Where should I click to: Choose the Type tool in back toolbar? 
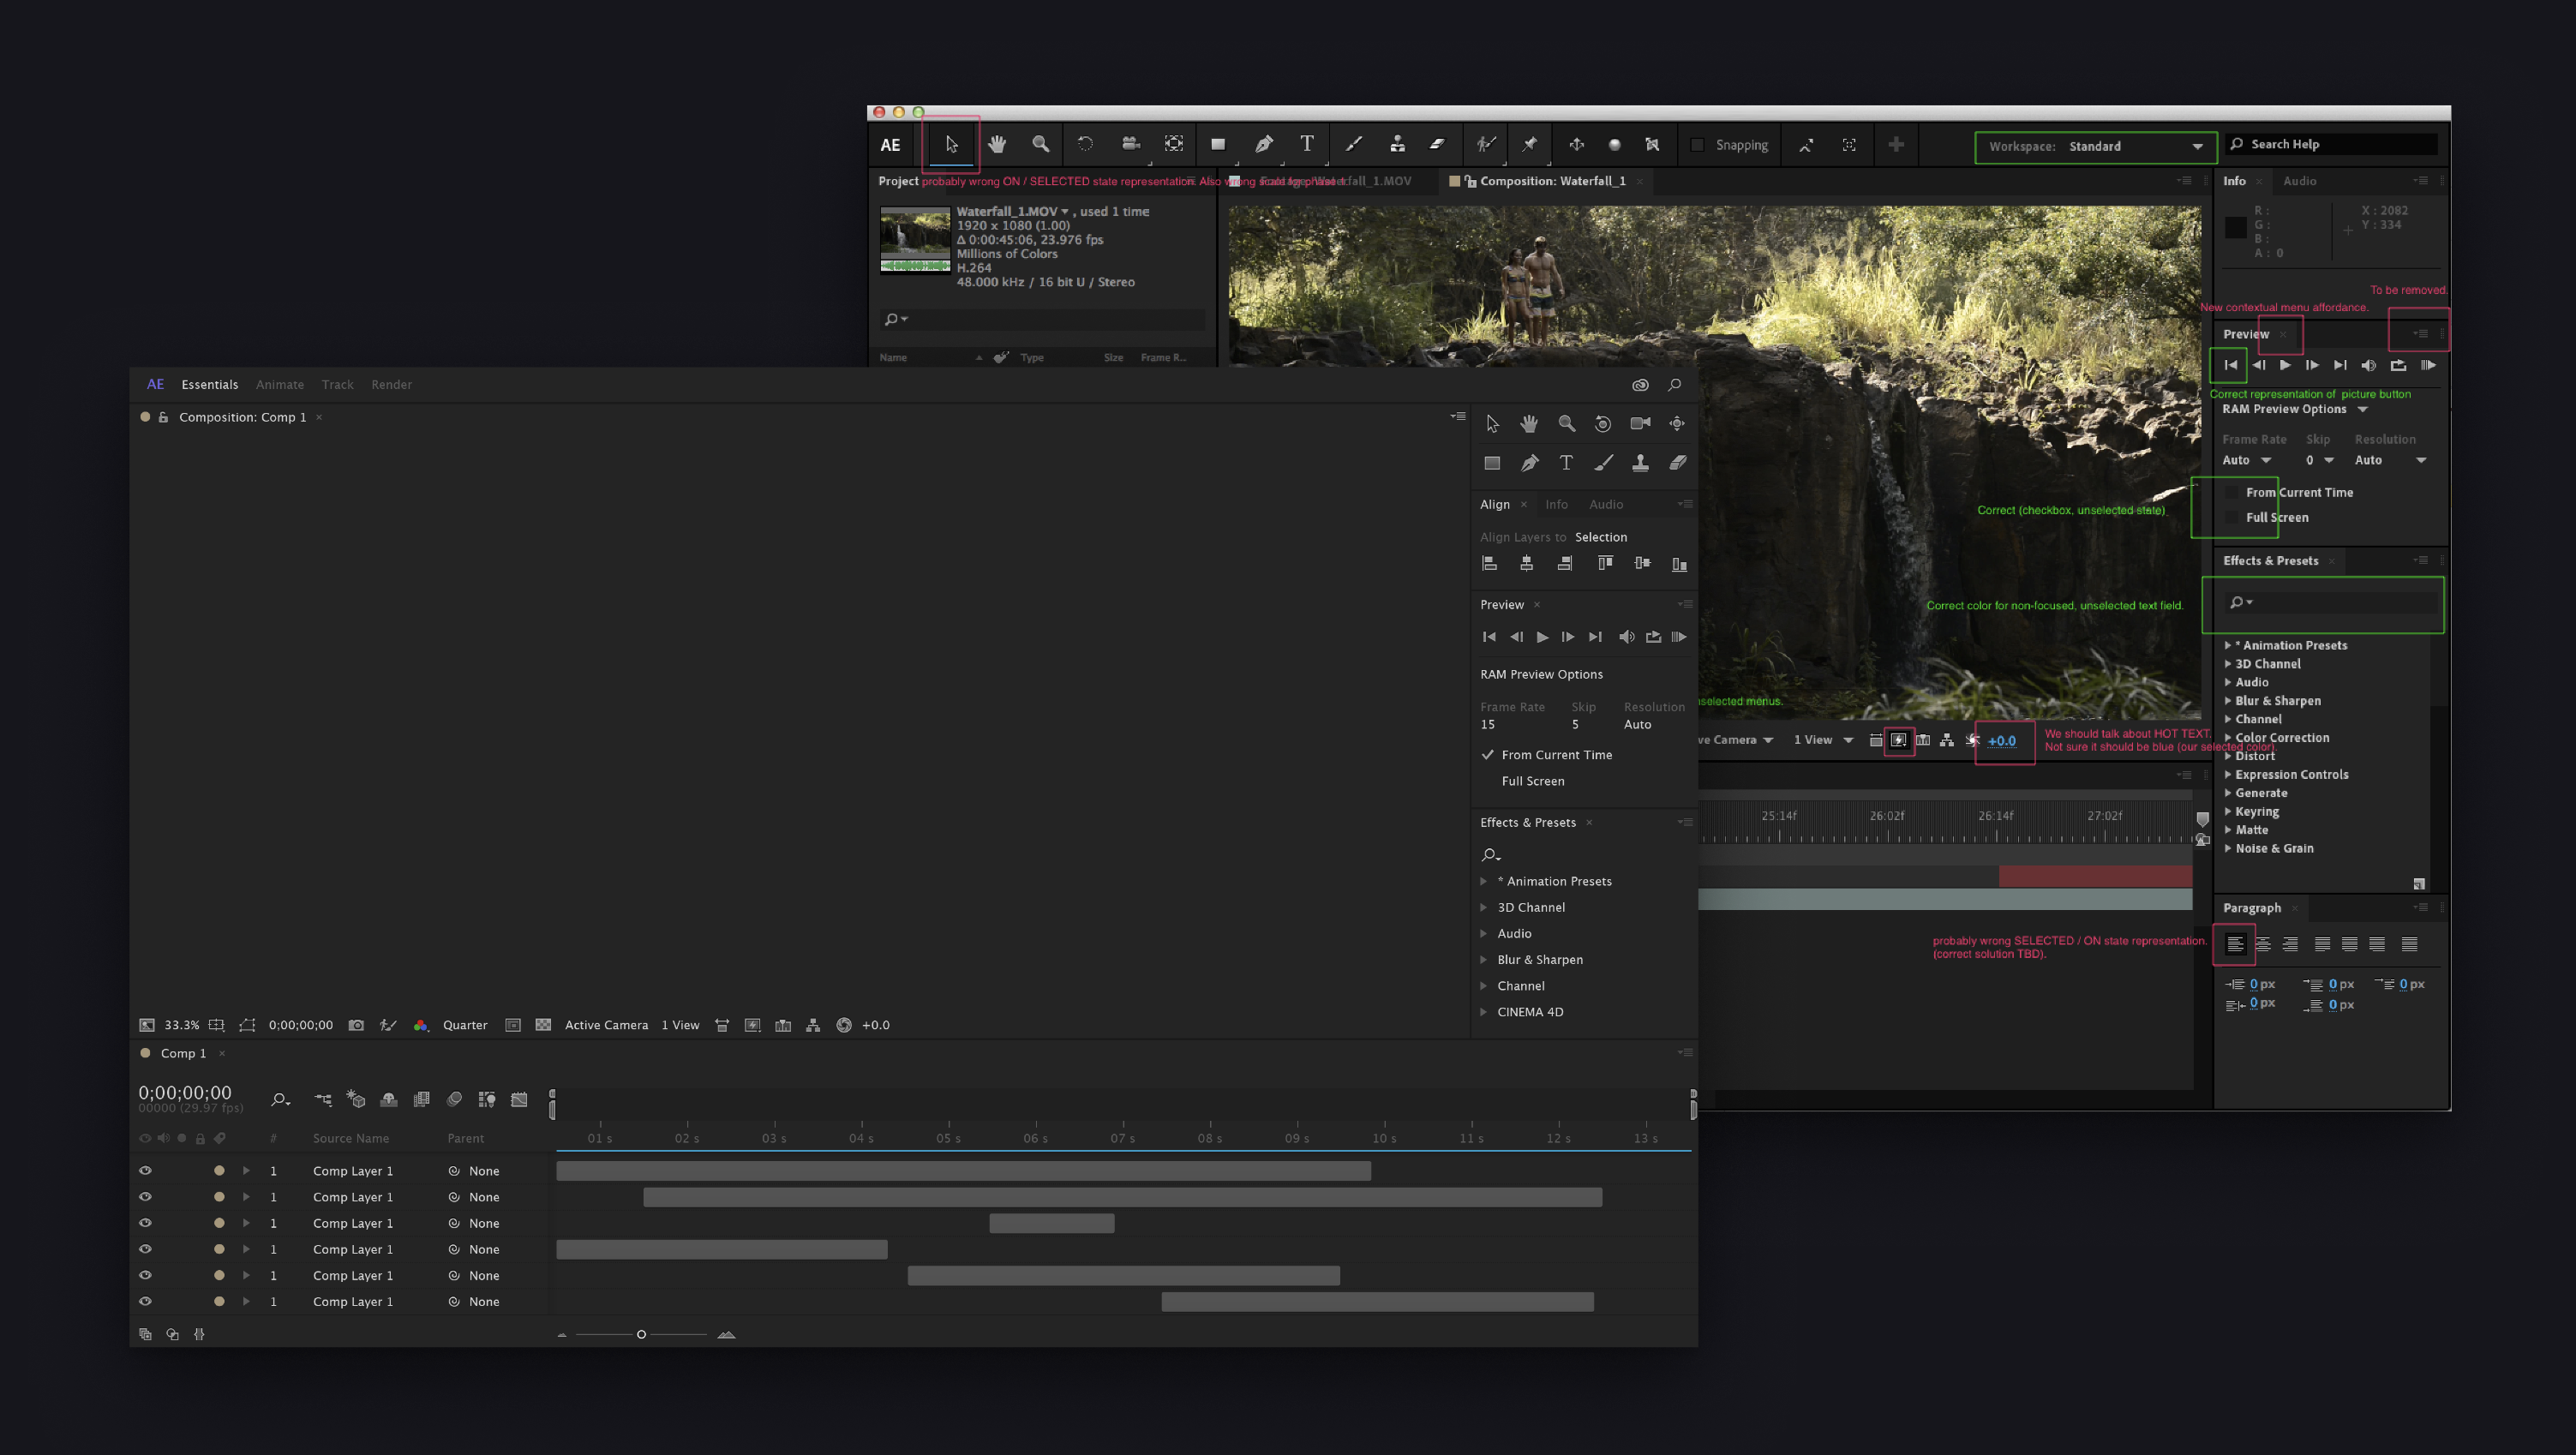pyautogui.click(x=1306, y=144)
